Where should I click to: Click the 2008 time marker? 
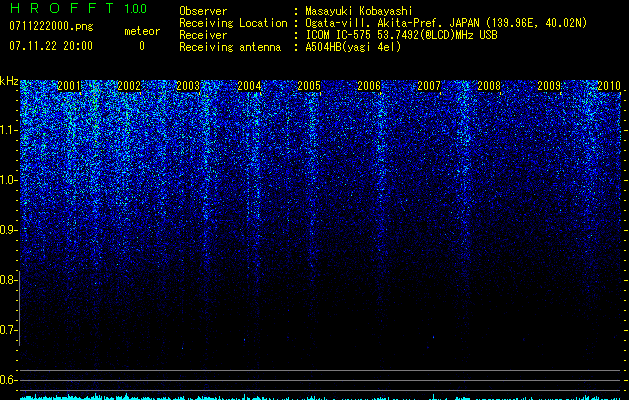tap(489, 86)
